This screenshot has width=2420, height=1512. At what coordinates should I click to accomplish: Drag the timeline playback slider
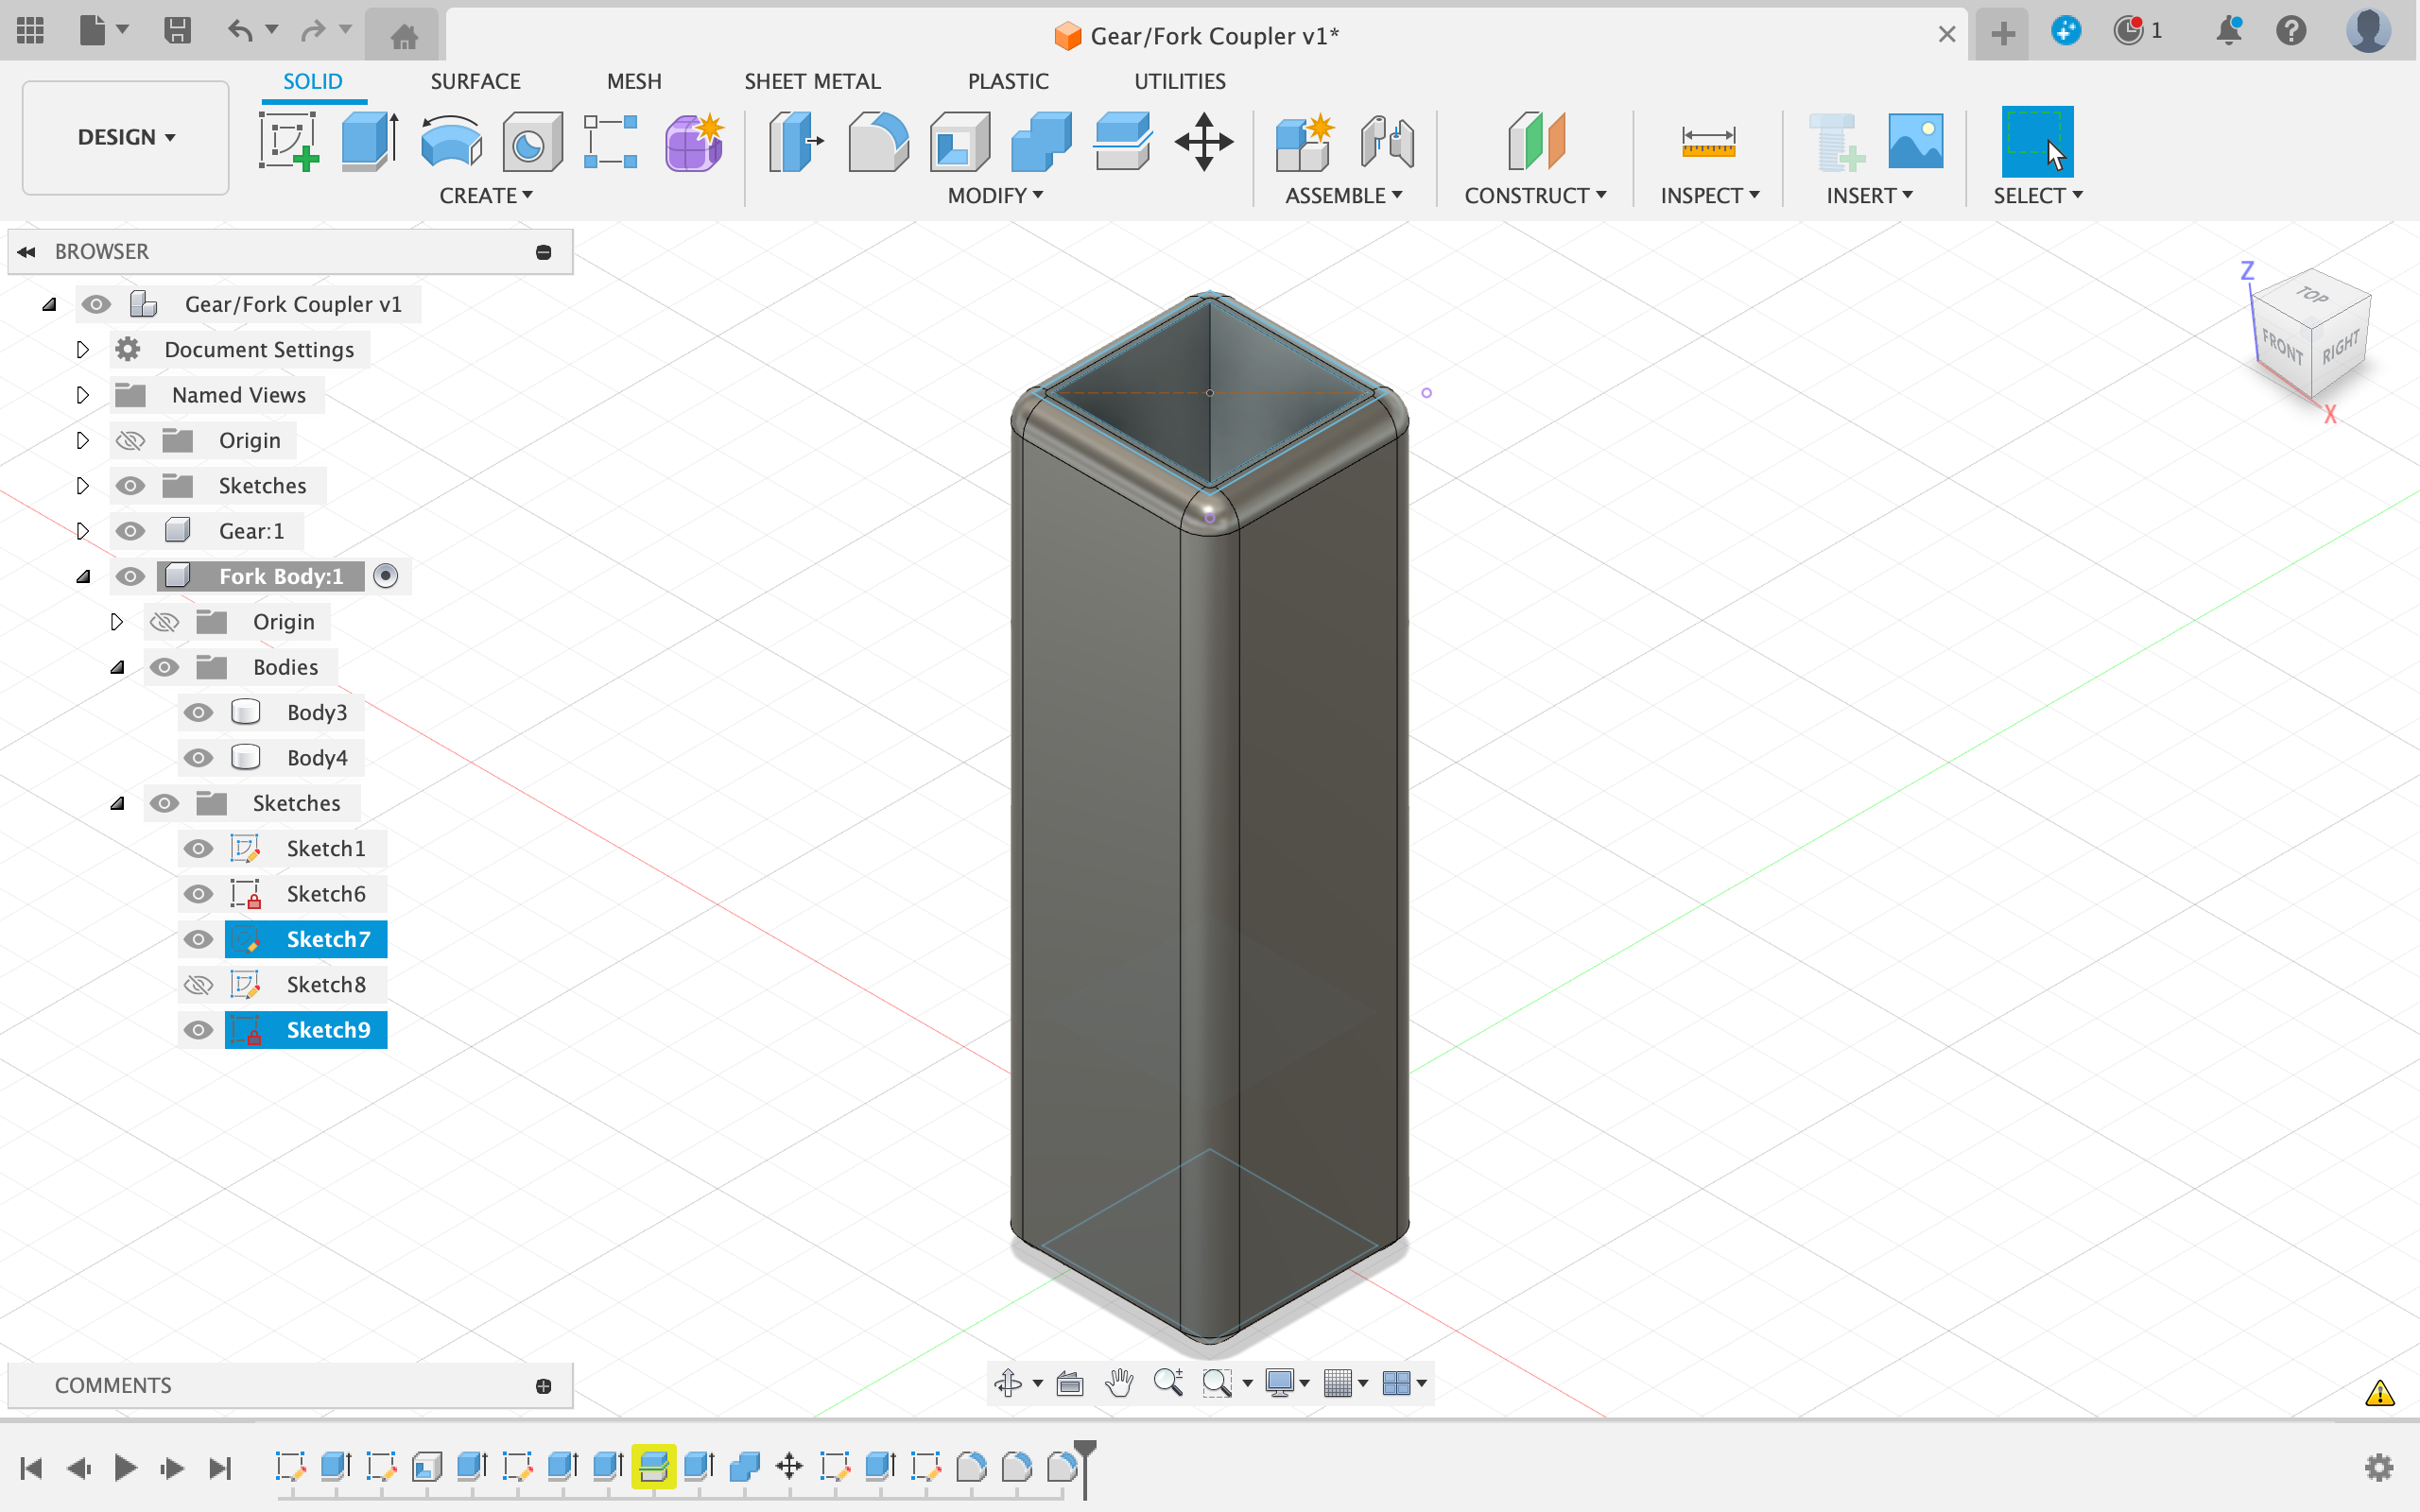tap(1082, 1465)
